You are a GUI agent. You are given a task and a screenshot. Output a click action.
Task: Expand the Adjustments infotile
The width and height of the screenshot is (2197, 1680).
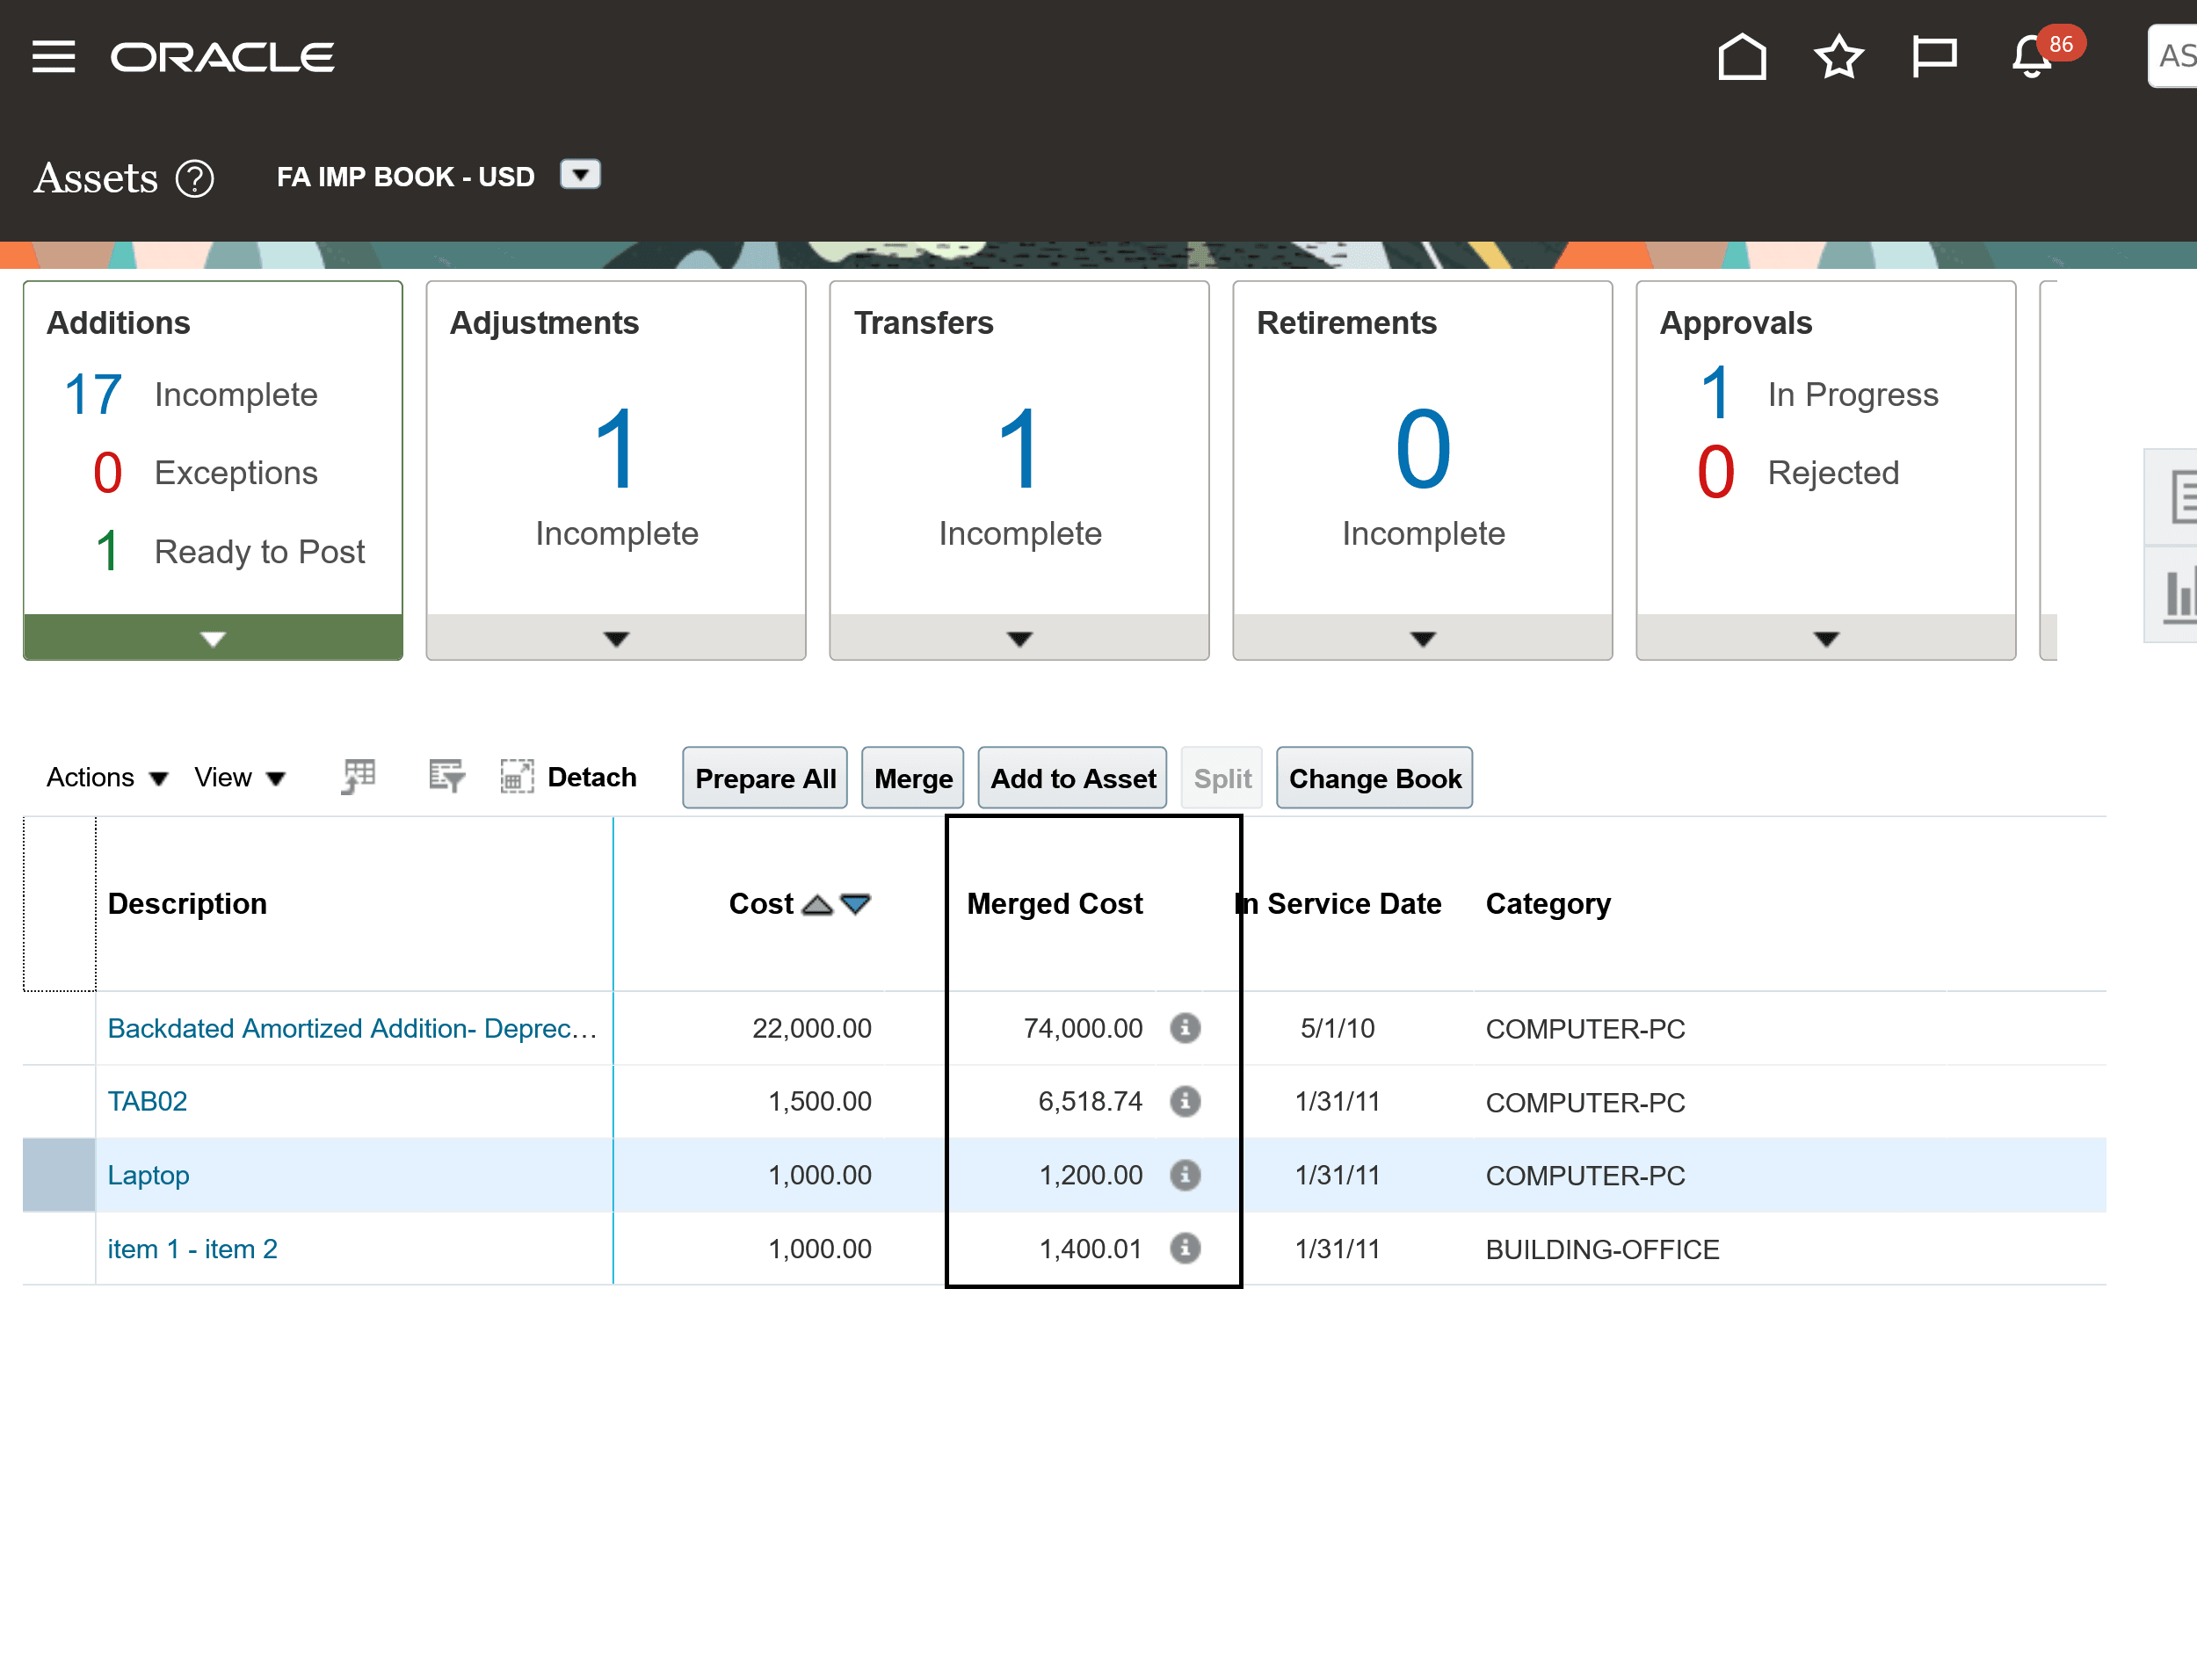616,638
